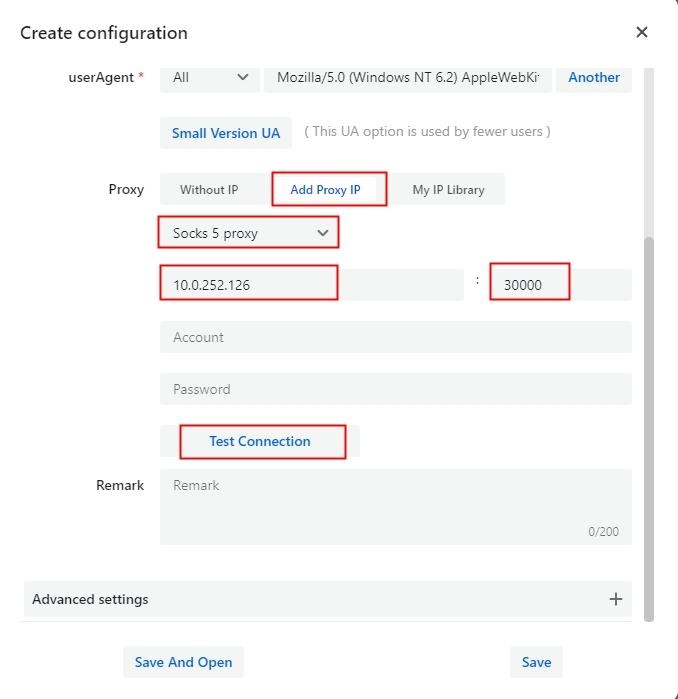This screenshot has width=678, height=699.
Task: Click the user agent string text field
Action: coord(408,77)
